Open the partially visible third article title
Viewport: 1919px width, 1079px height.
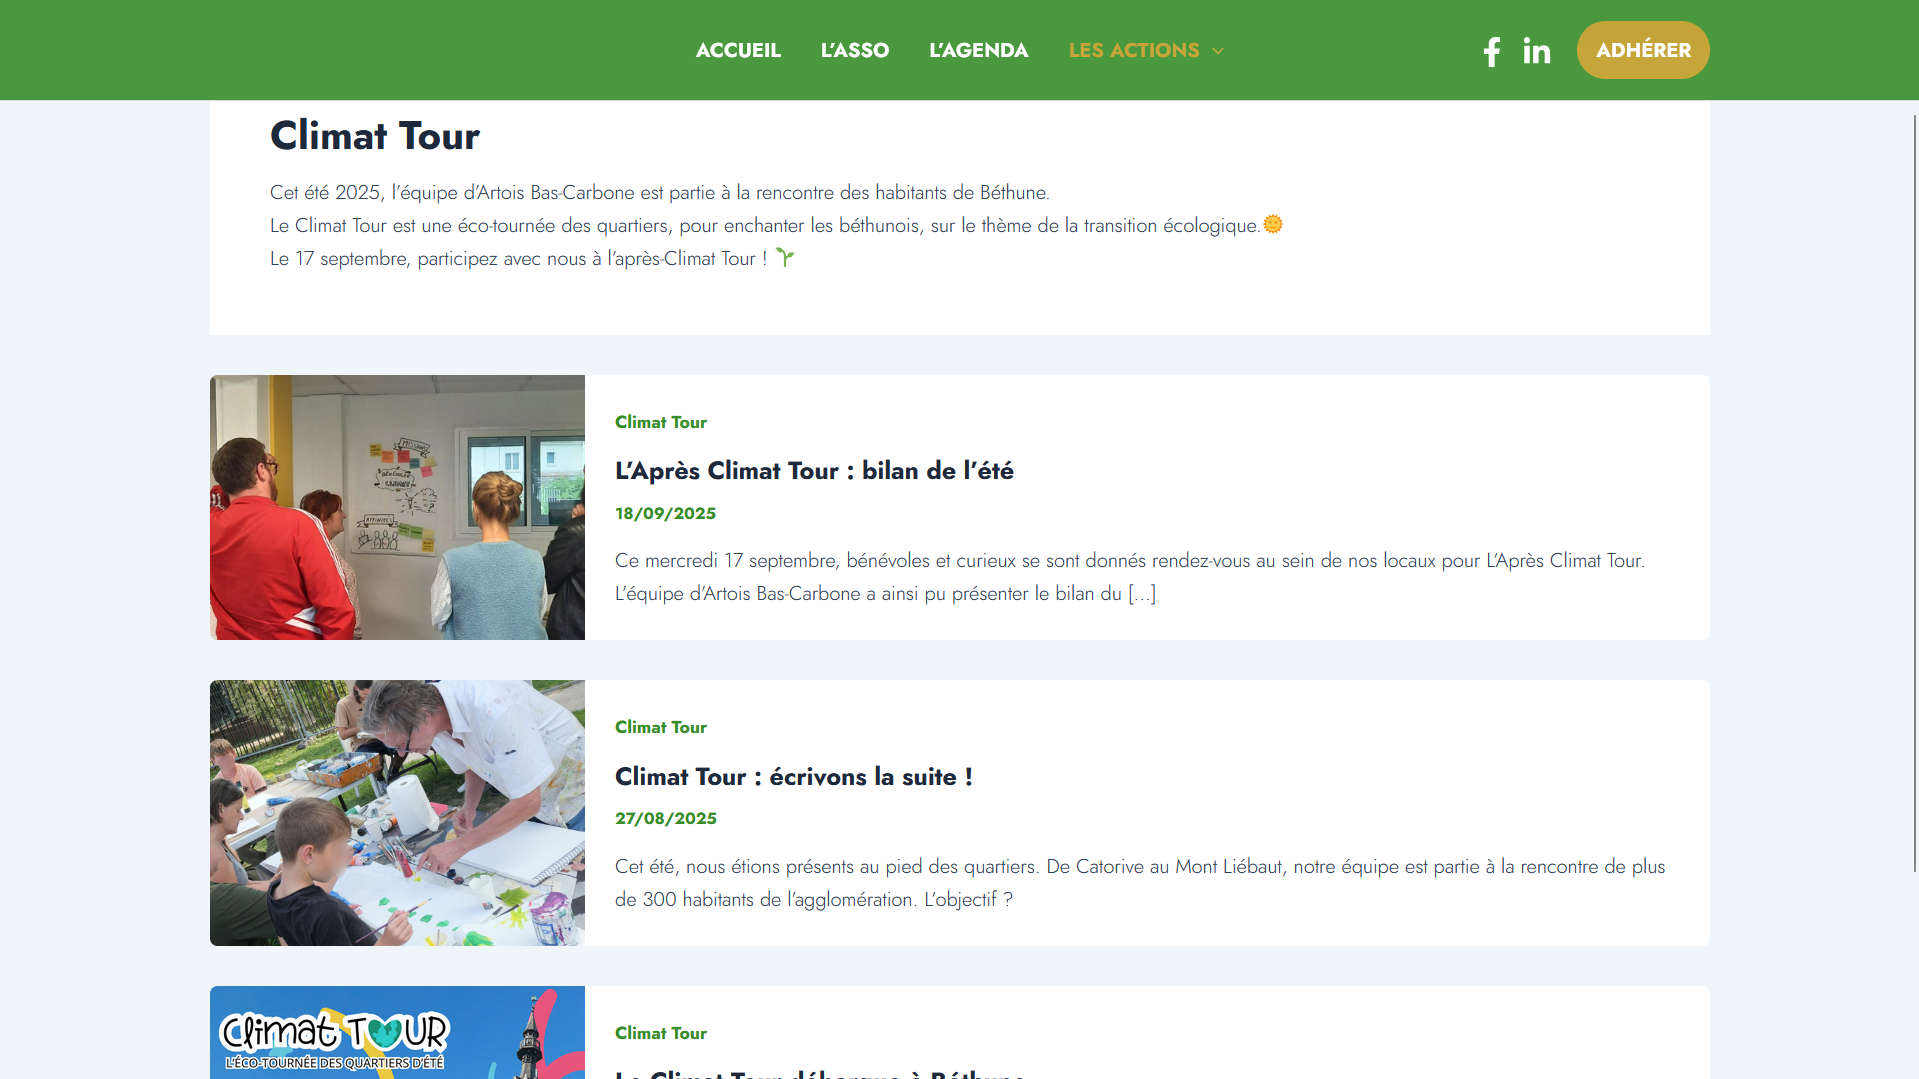click(x=820, y=1073)
